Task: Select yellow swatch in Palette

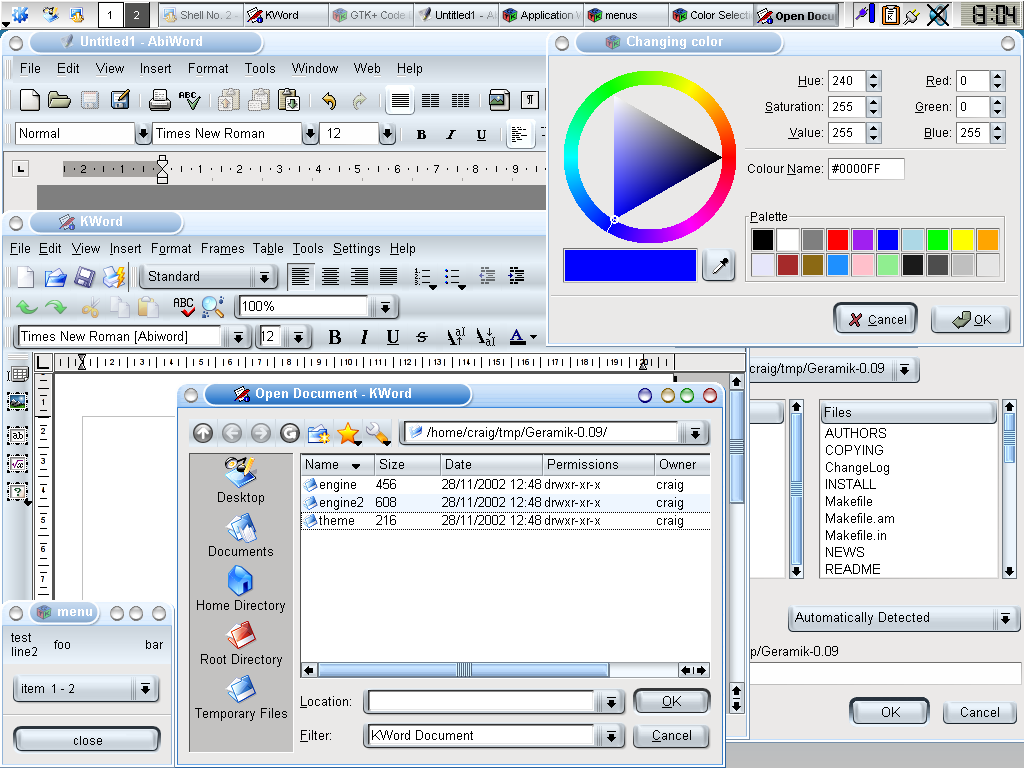Action: click(x=963, y=240)
